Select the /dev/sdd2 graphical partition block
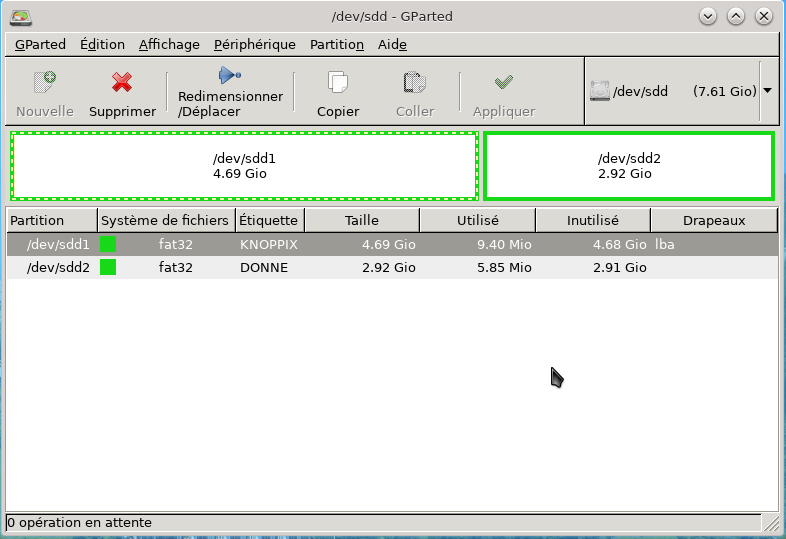The image size is (786, 539). pyautogui.click(x=629, y=166)
